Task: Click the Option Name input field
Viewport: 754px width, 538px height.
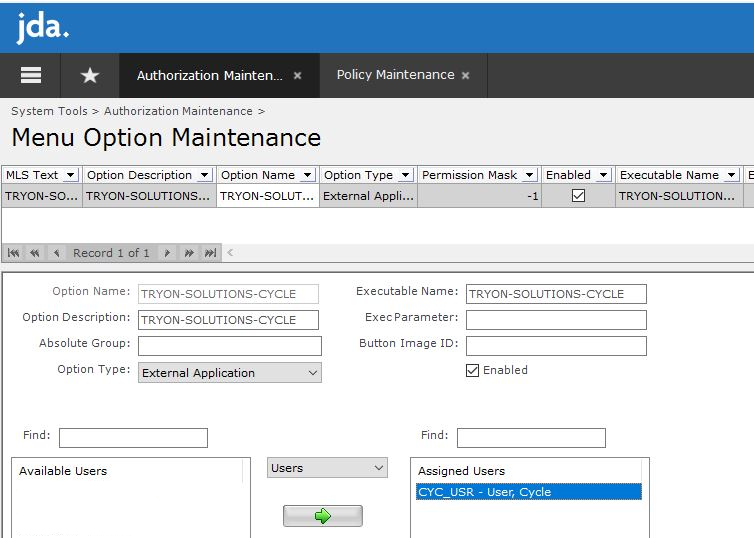Action: click(x=228, y=294)
